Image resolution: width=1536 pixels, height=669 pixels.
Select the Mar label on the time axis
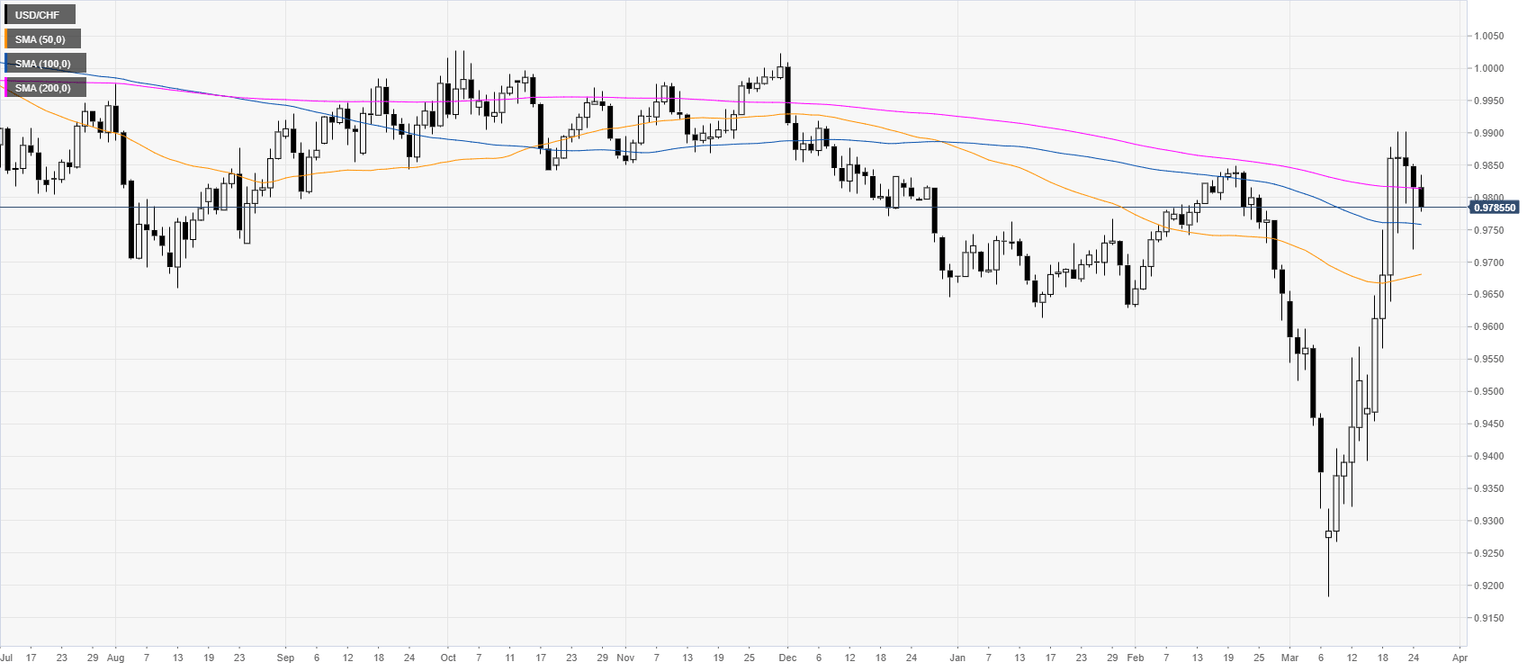click(1289, 659)
